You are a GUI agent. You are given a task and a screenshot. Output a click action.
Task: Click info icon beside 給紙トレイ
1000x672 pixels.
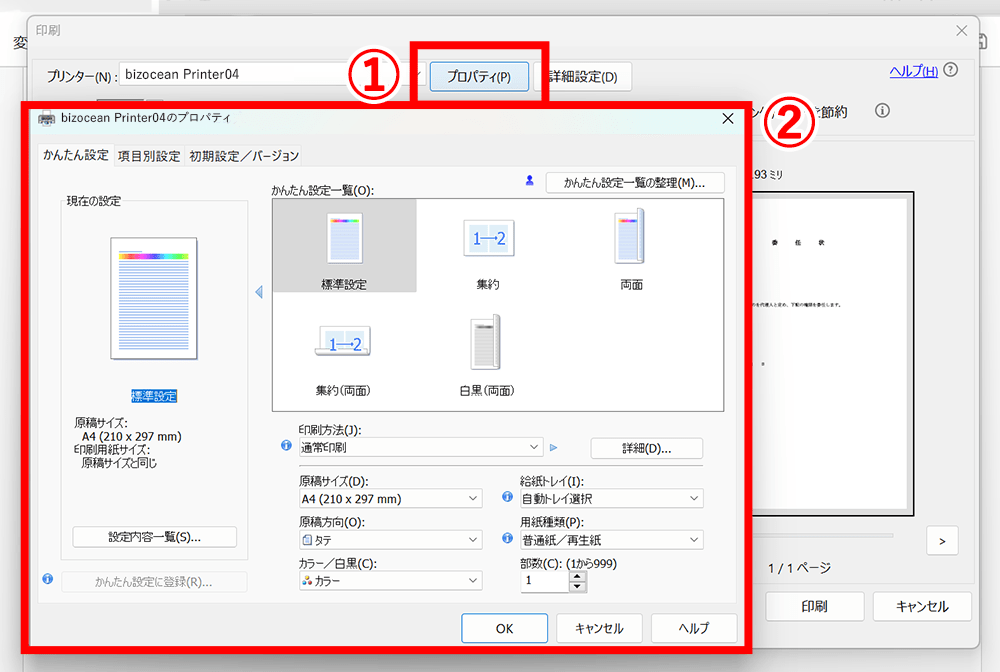tap(508, 497)
